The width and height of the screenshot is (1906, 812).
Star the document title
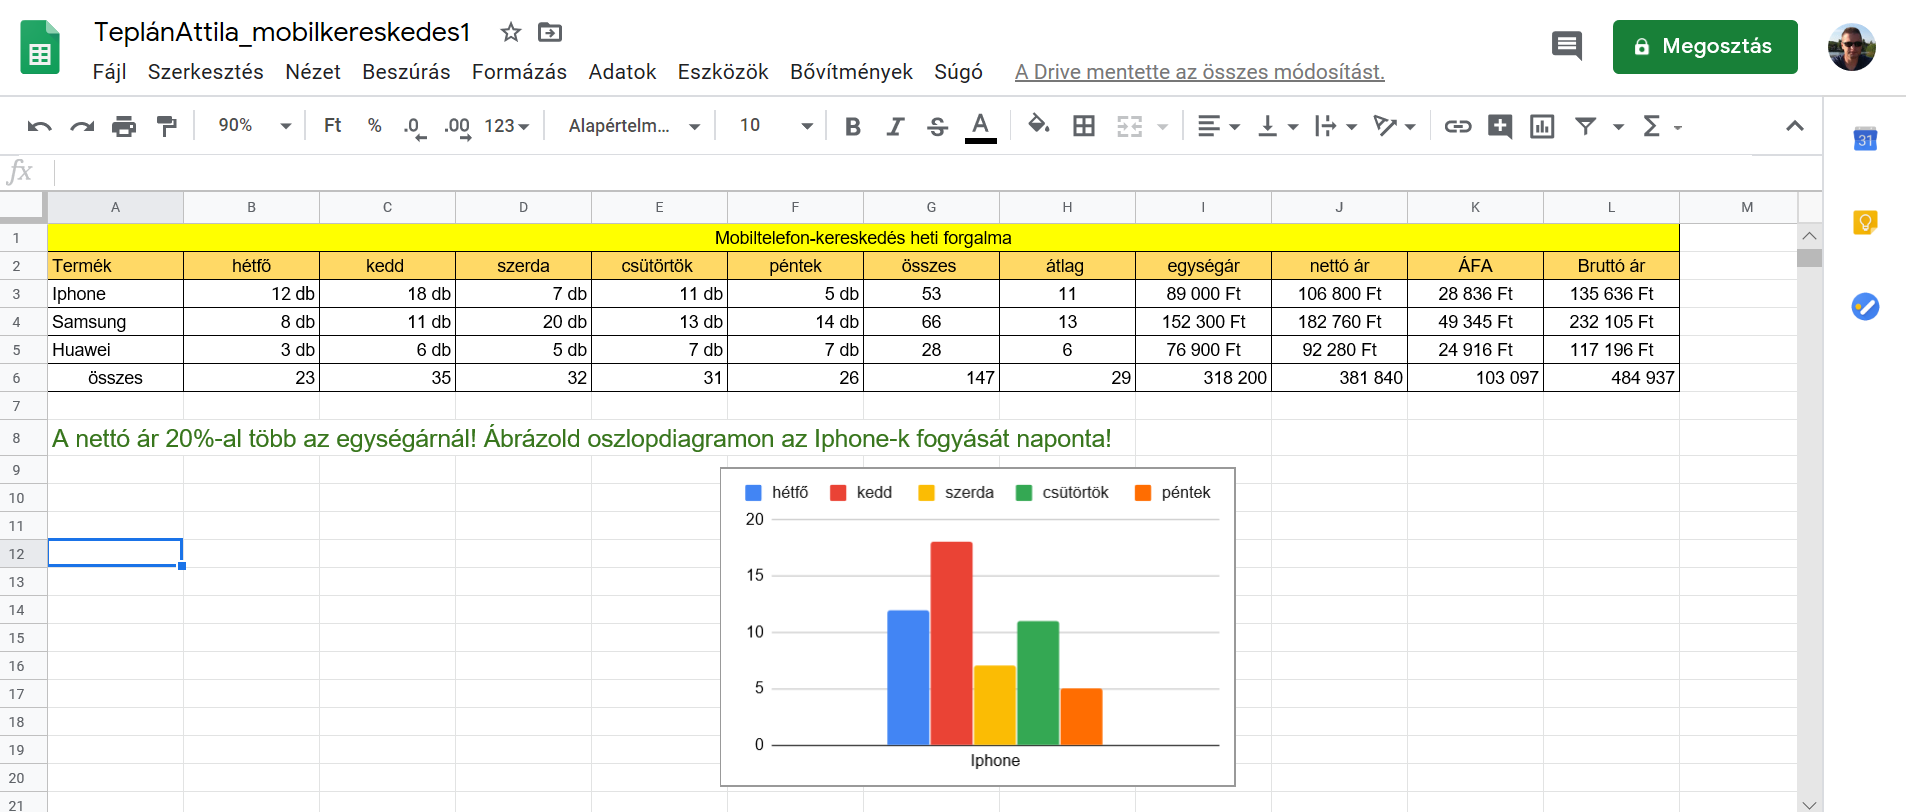511,32
